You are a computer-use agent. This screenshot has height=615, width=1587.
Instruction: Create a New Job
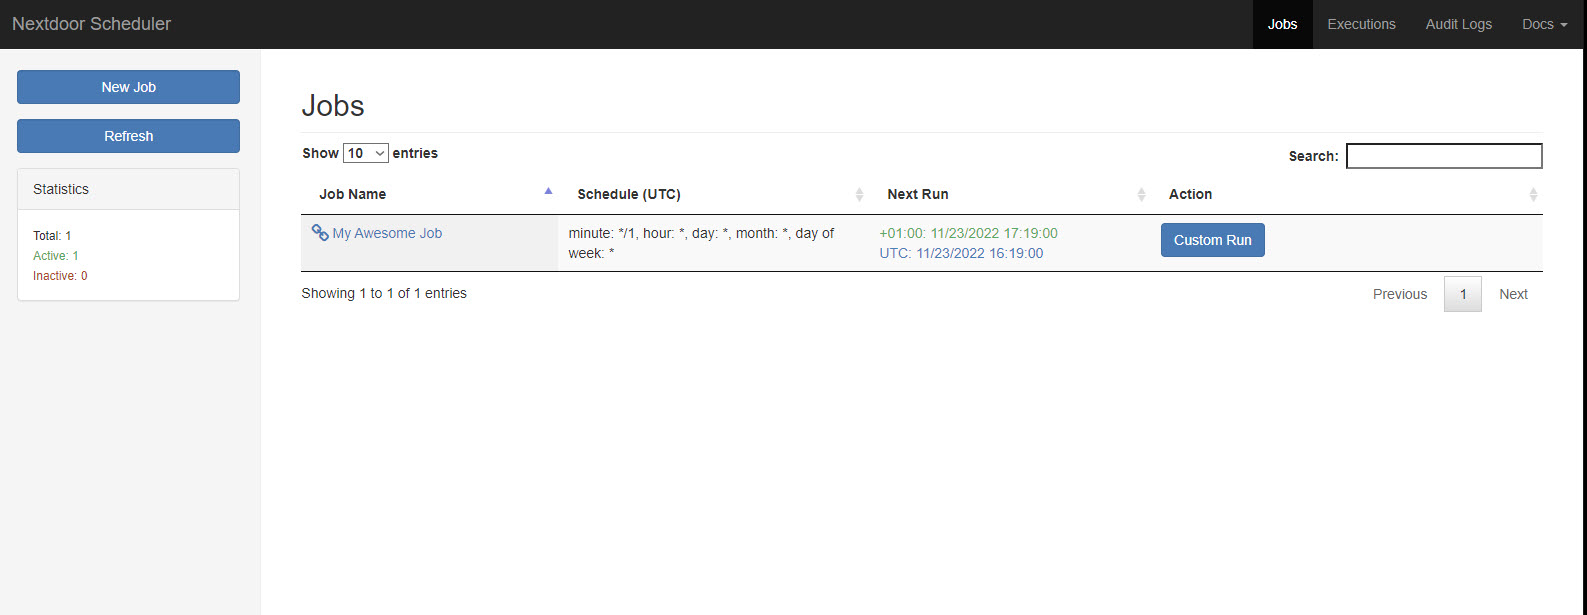pos(128,87)
